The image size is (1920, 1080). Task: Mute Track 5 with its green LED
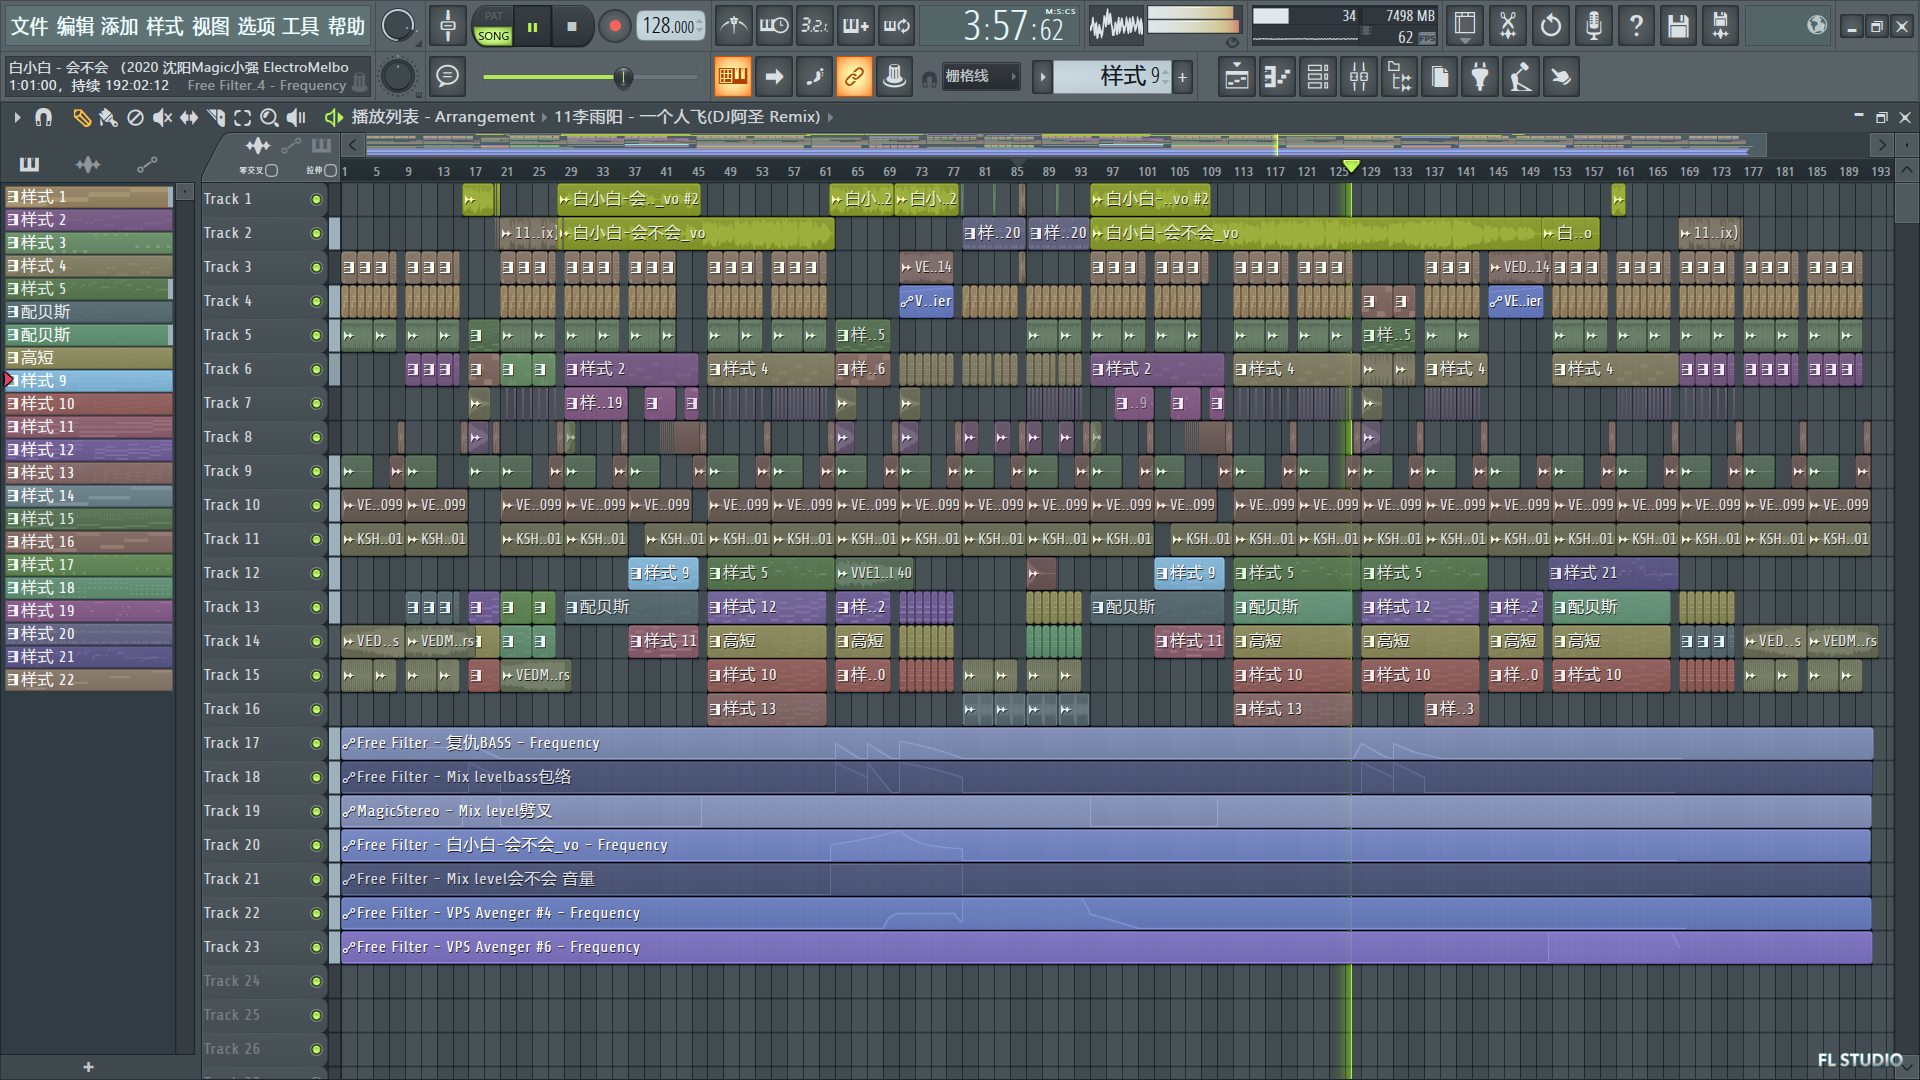tap(316, 335)
